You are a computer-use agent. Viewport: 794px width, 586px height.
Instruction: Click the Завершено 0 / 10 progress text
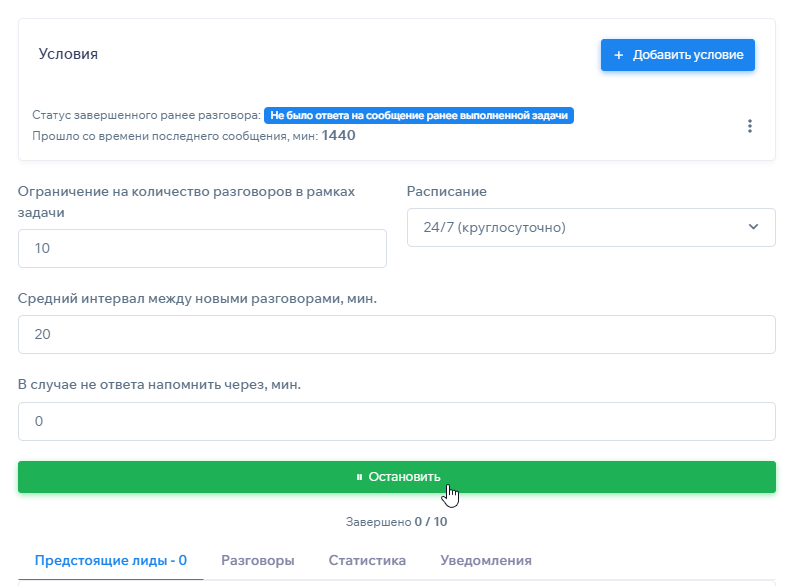(396, 522)
